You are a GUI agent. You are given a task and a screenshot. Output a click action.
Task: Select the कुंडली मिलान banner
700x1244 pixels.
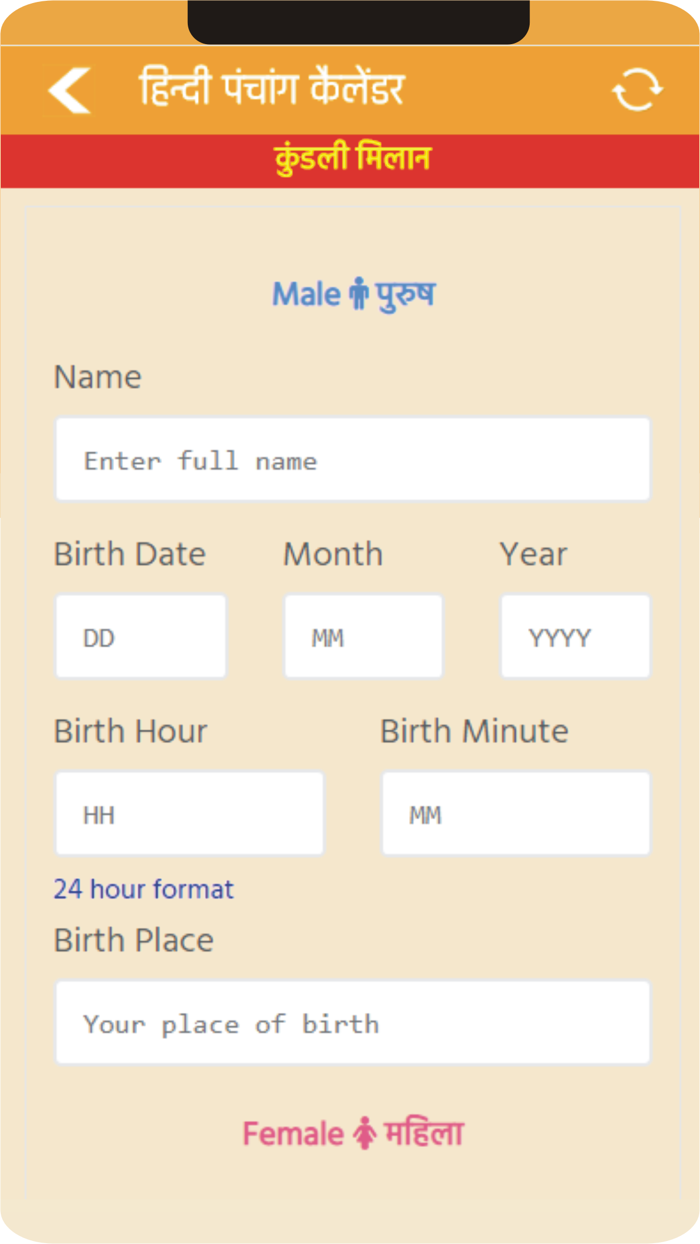coord(350,158)
